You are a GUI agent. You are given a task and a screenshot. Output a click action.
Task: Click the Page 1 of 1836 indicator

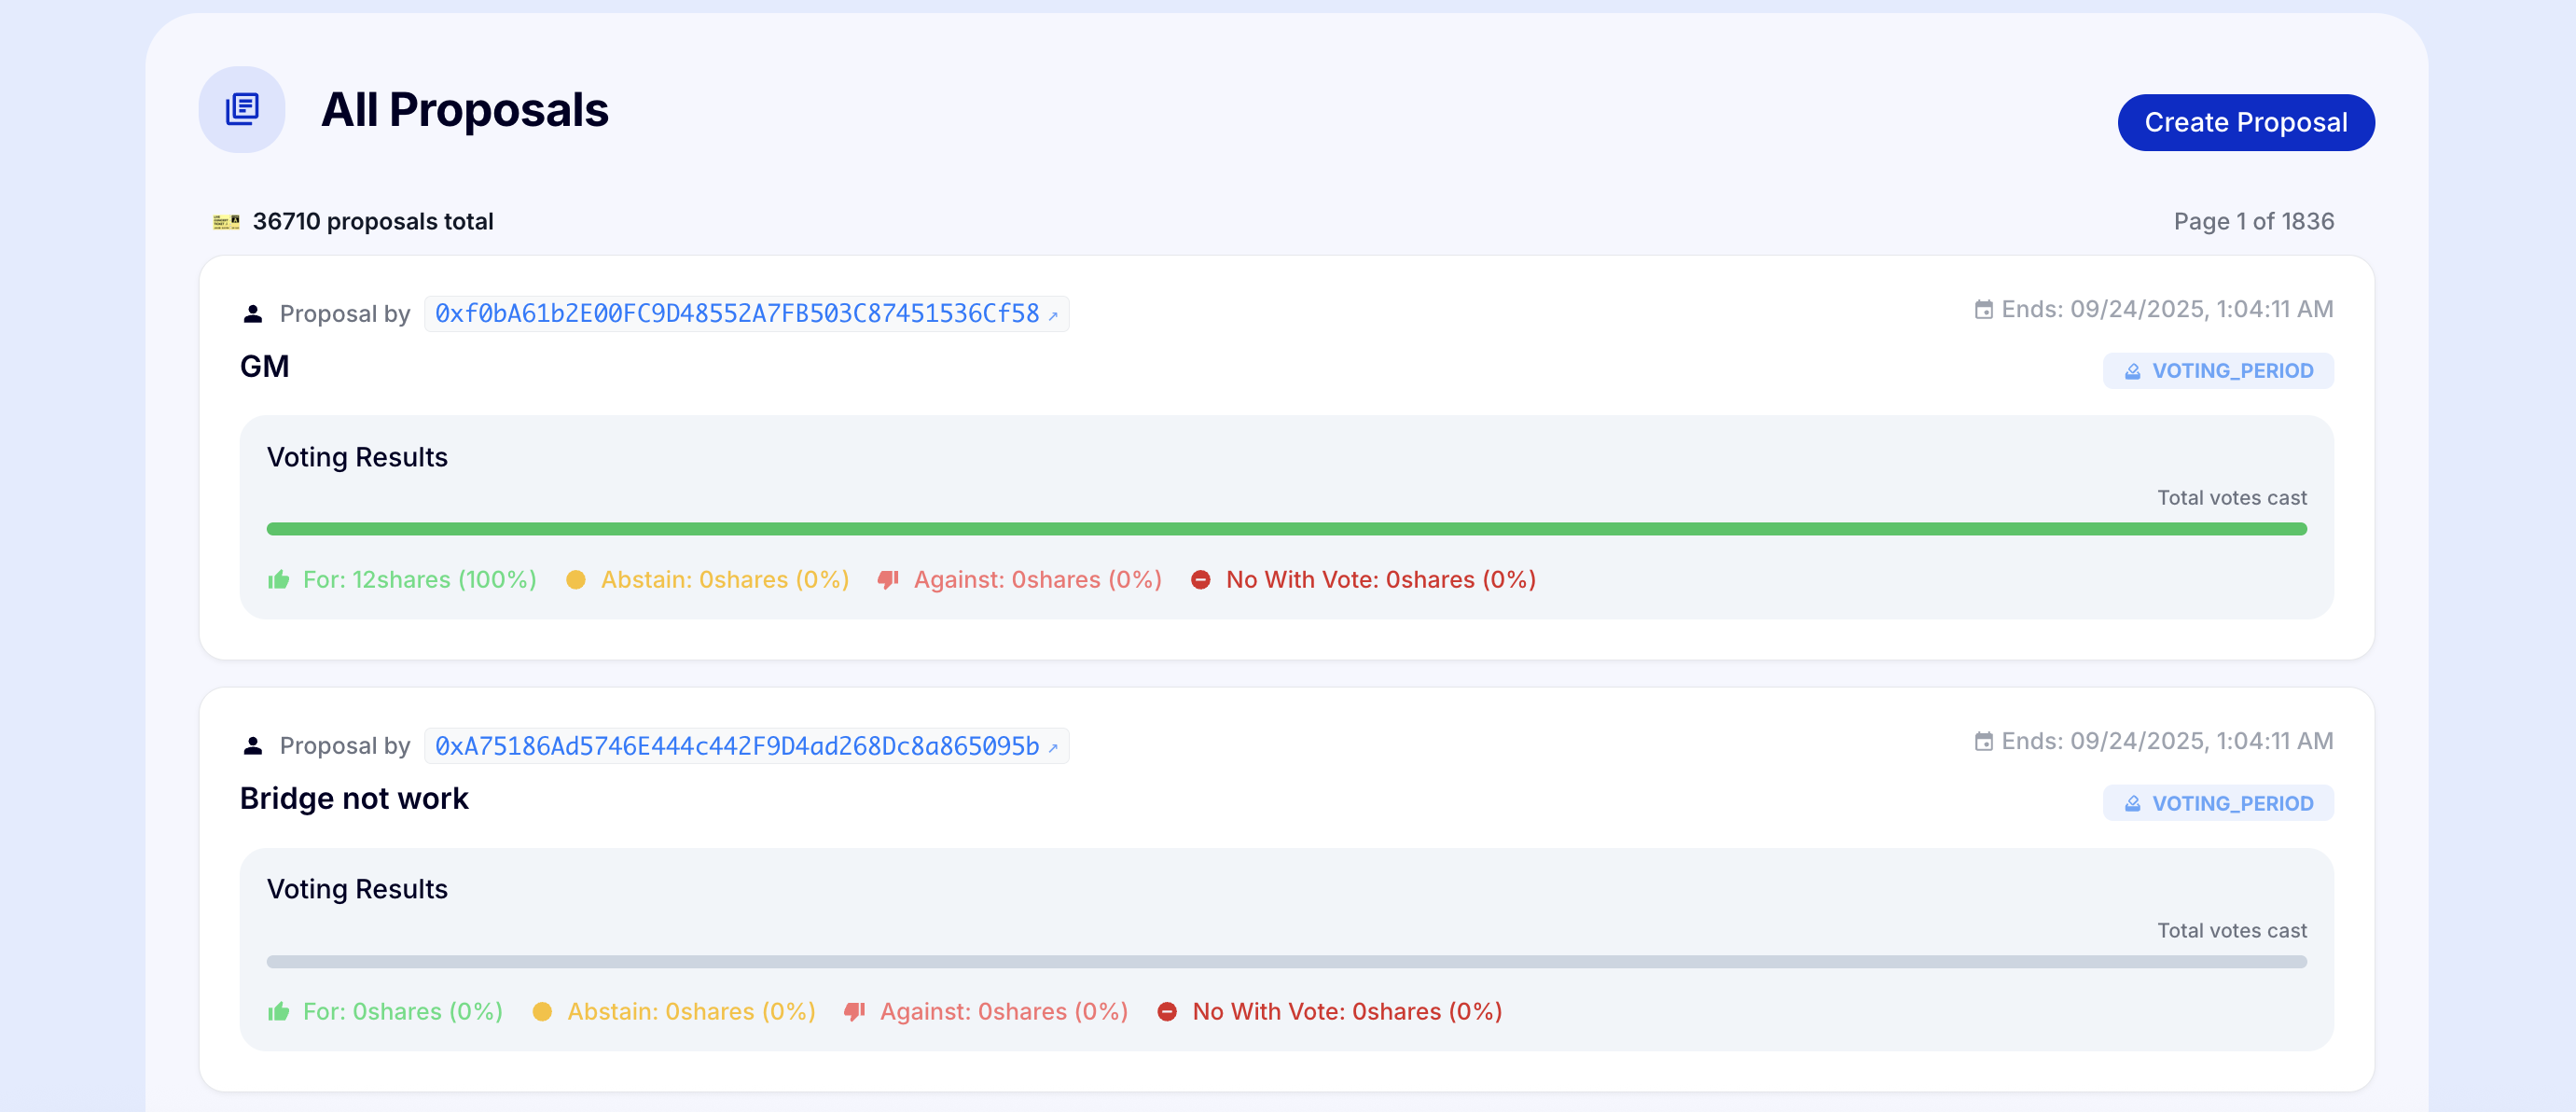pos(2253,221)
